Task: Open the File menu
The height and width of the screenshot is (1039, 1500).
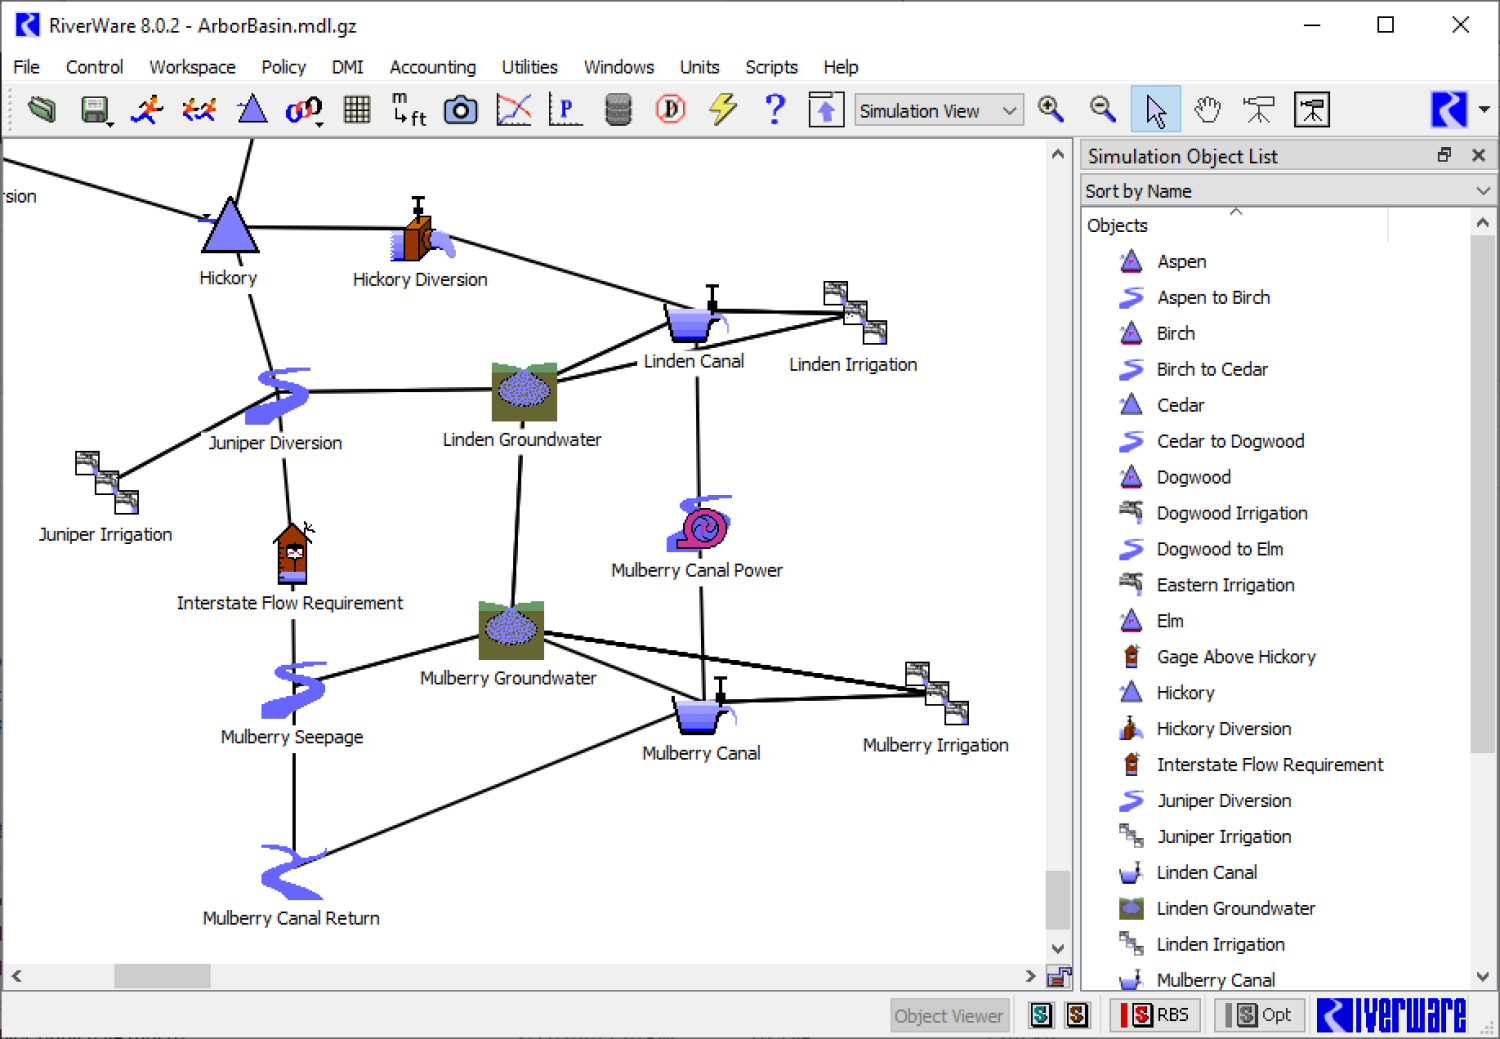Action: [x=27, y=67]
